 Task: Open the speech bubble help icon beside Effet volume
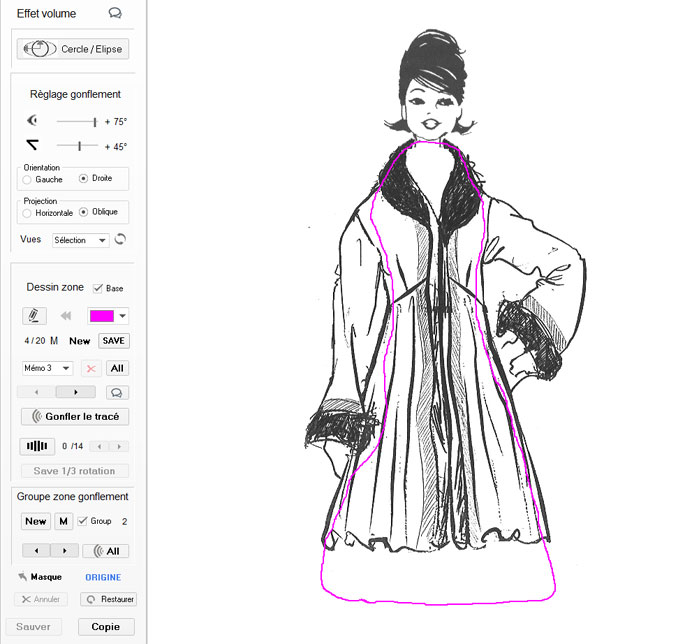coord(115,14)
